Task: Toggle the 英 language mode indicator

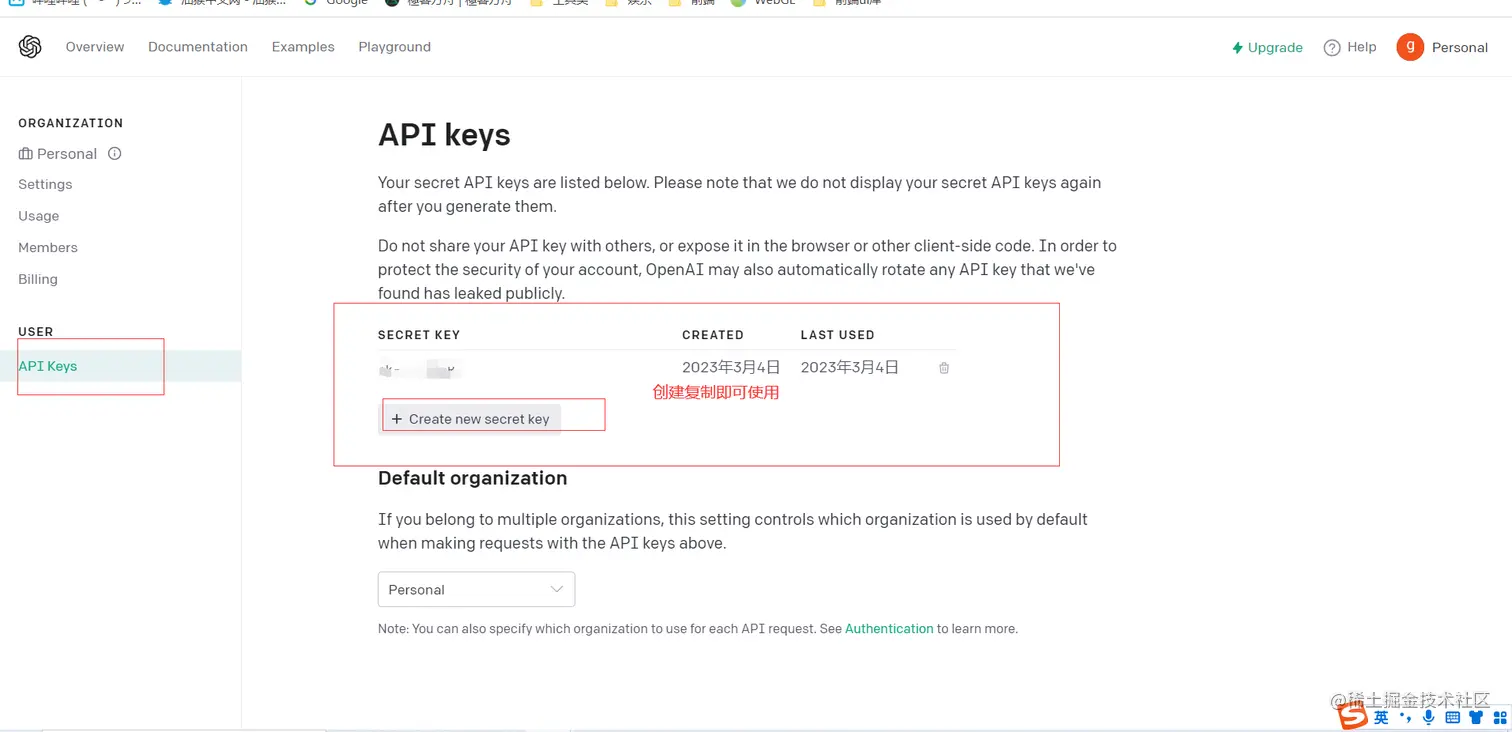Action: click(1381, 718)
